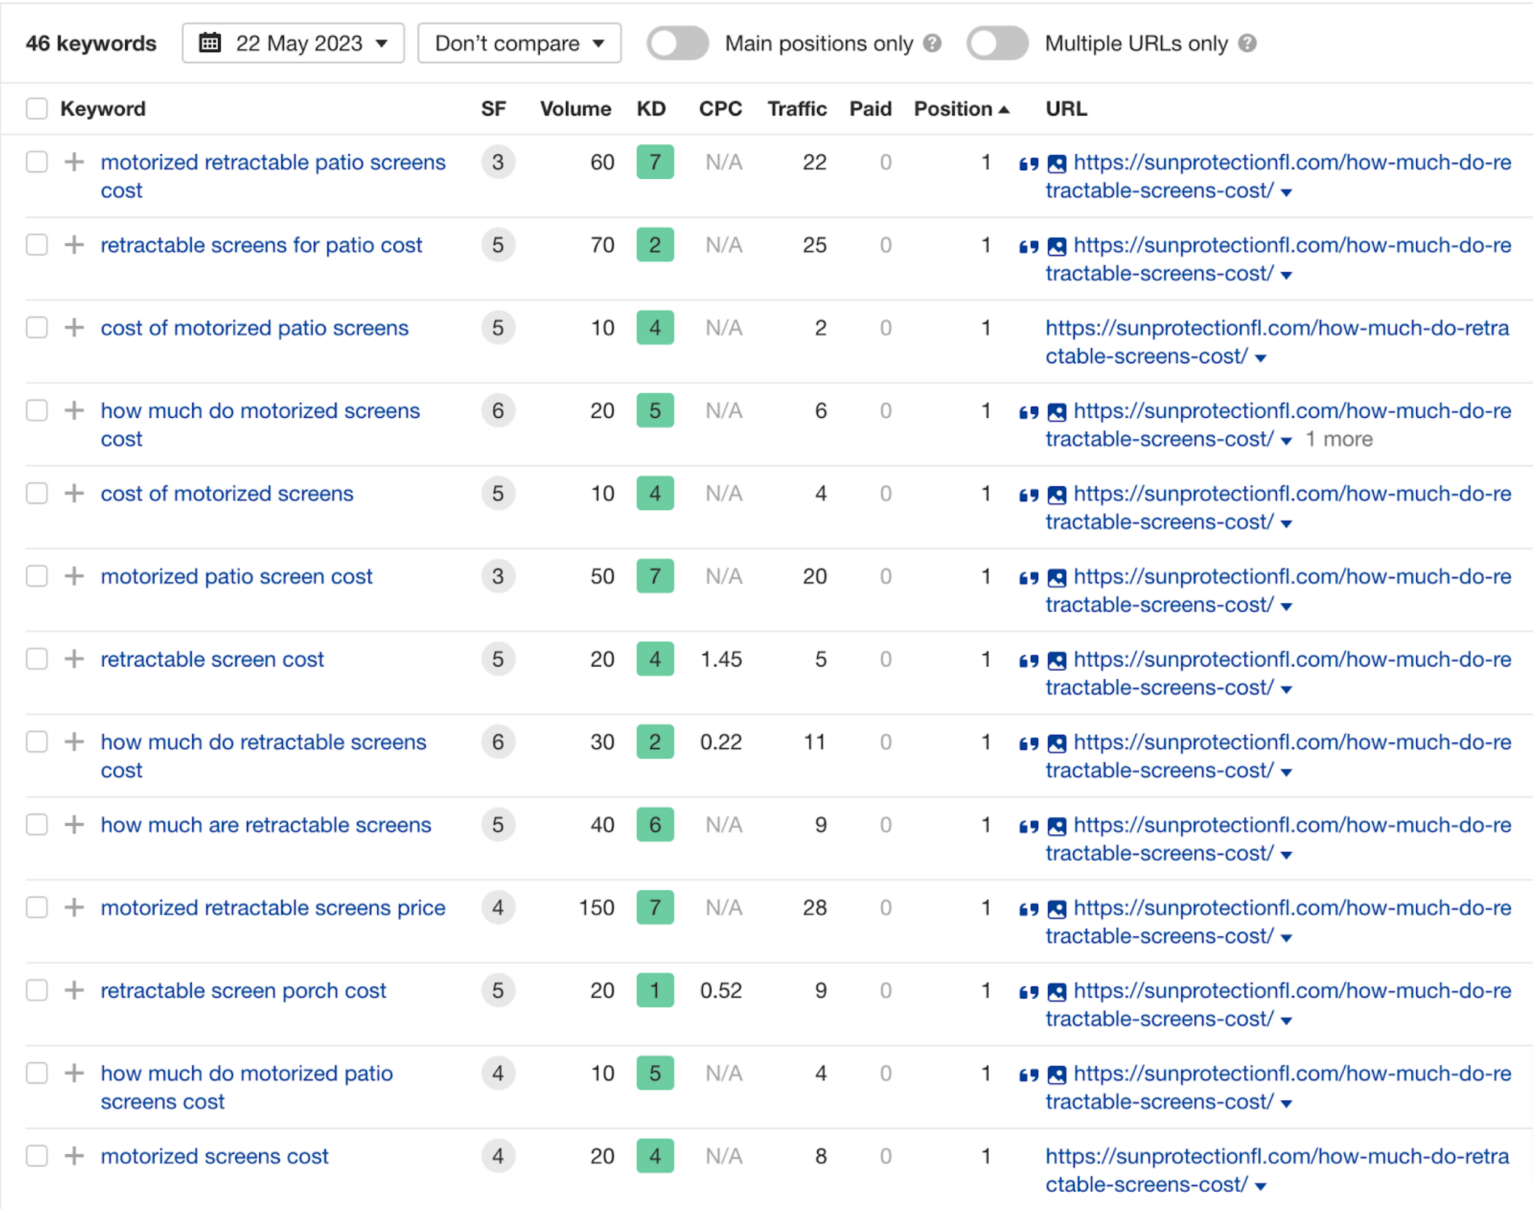The width and height of the screenshot is (1536, 1225).
Task: Enable the Main positions only toggle
Action: [677, 43]
